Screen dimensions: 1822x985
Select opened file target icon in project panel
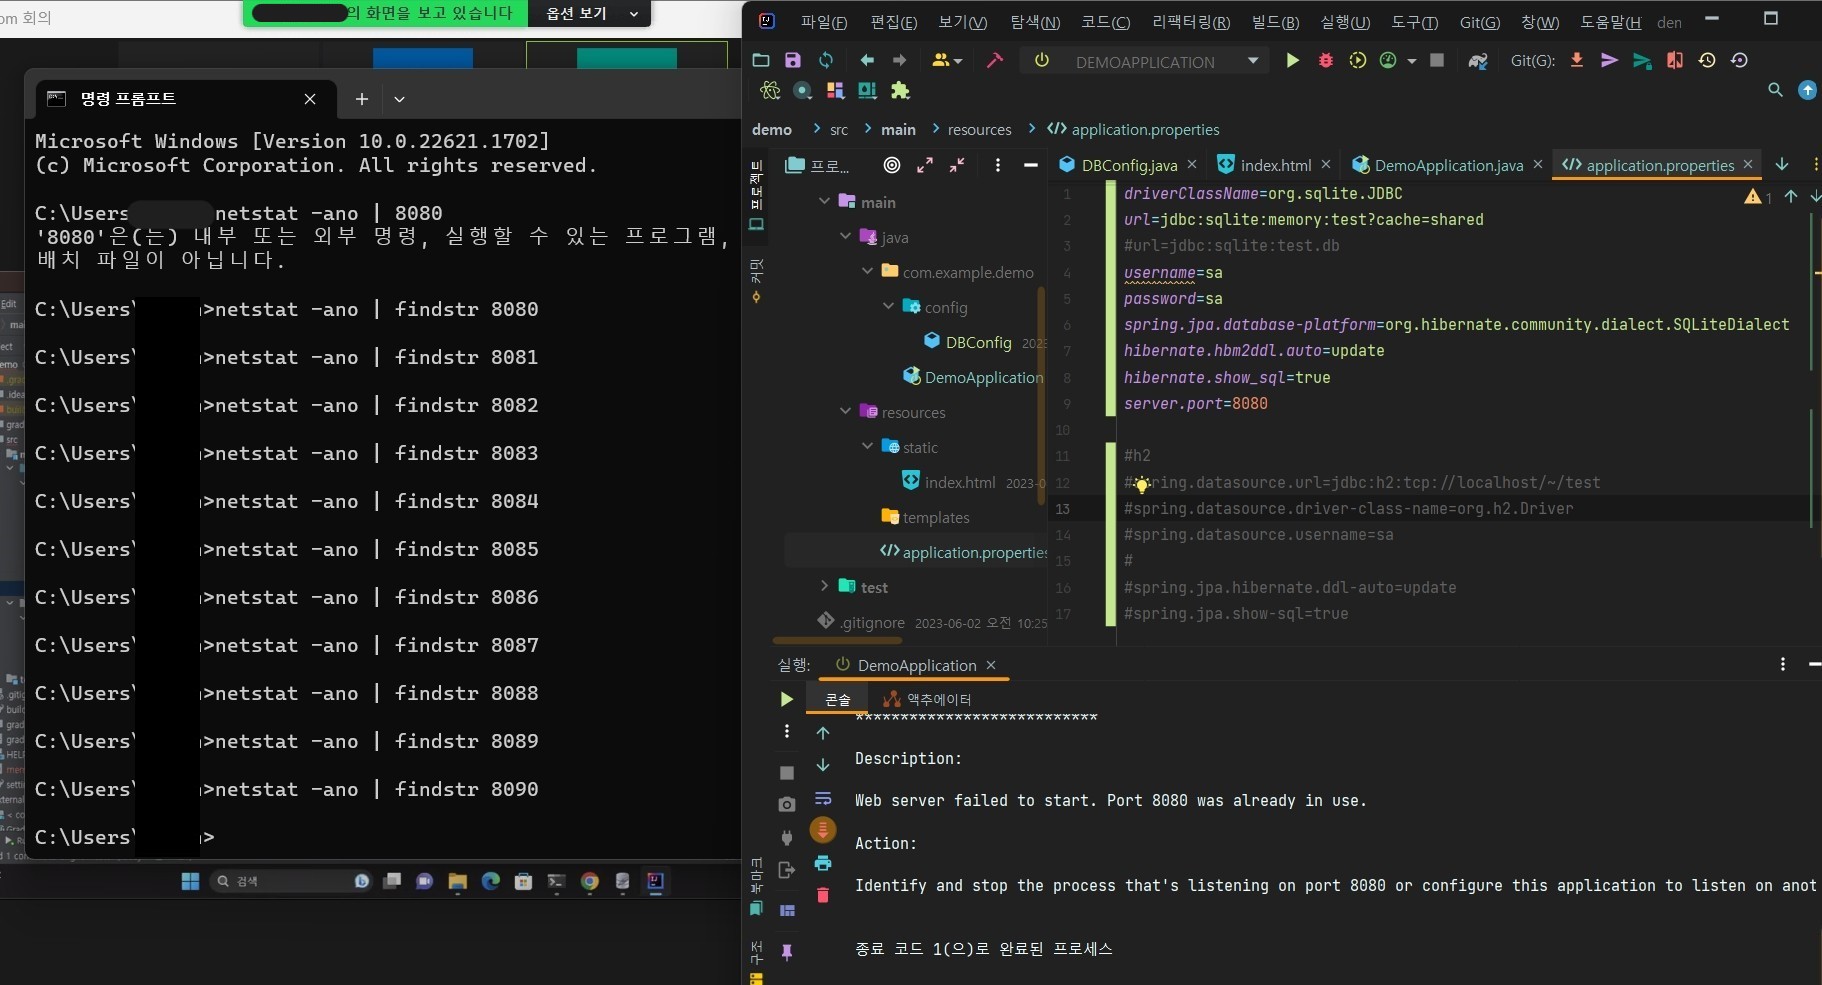tap(892, 165)
